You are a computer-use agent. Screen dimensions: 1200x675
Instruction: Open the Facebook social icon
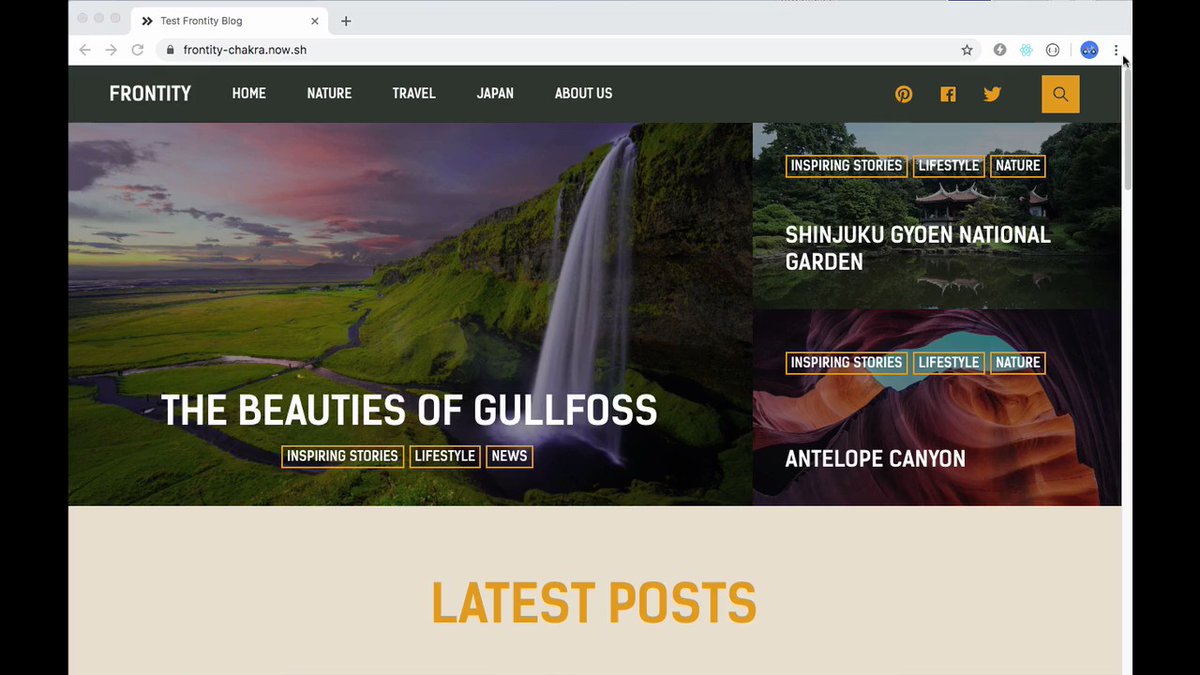948,94
